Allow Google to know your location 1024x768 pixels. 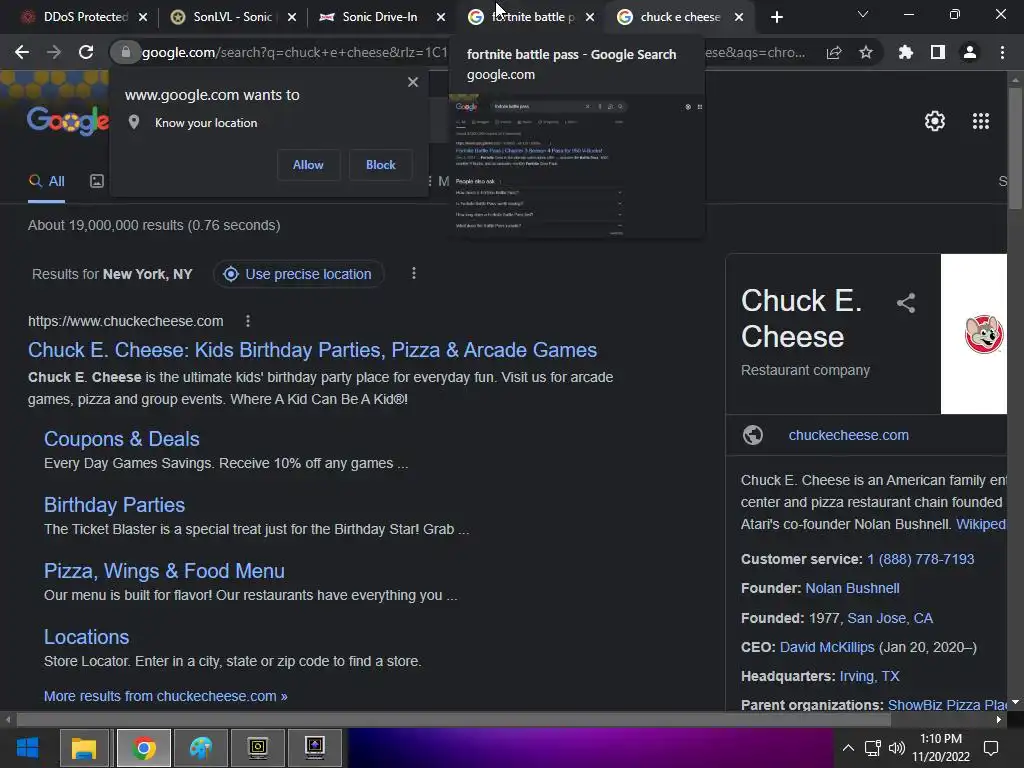308,165
